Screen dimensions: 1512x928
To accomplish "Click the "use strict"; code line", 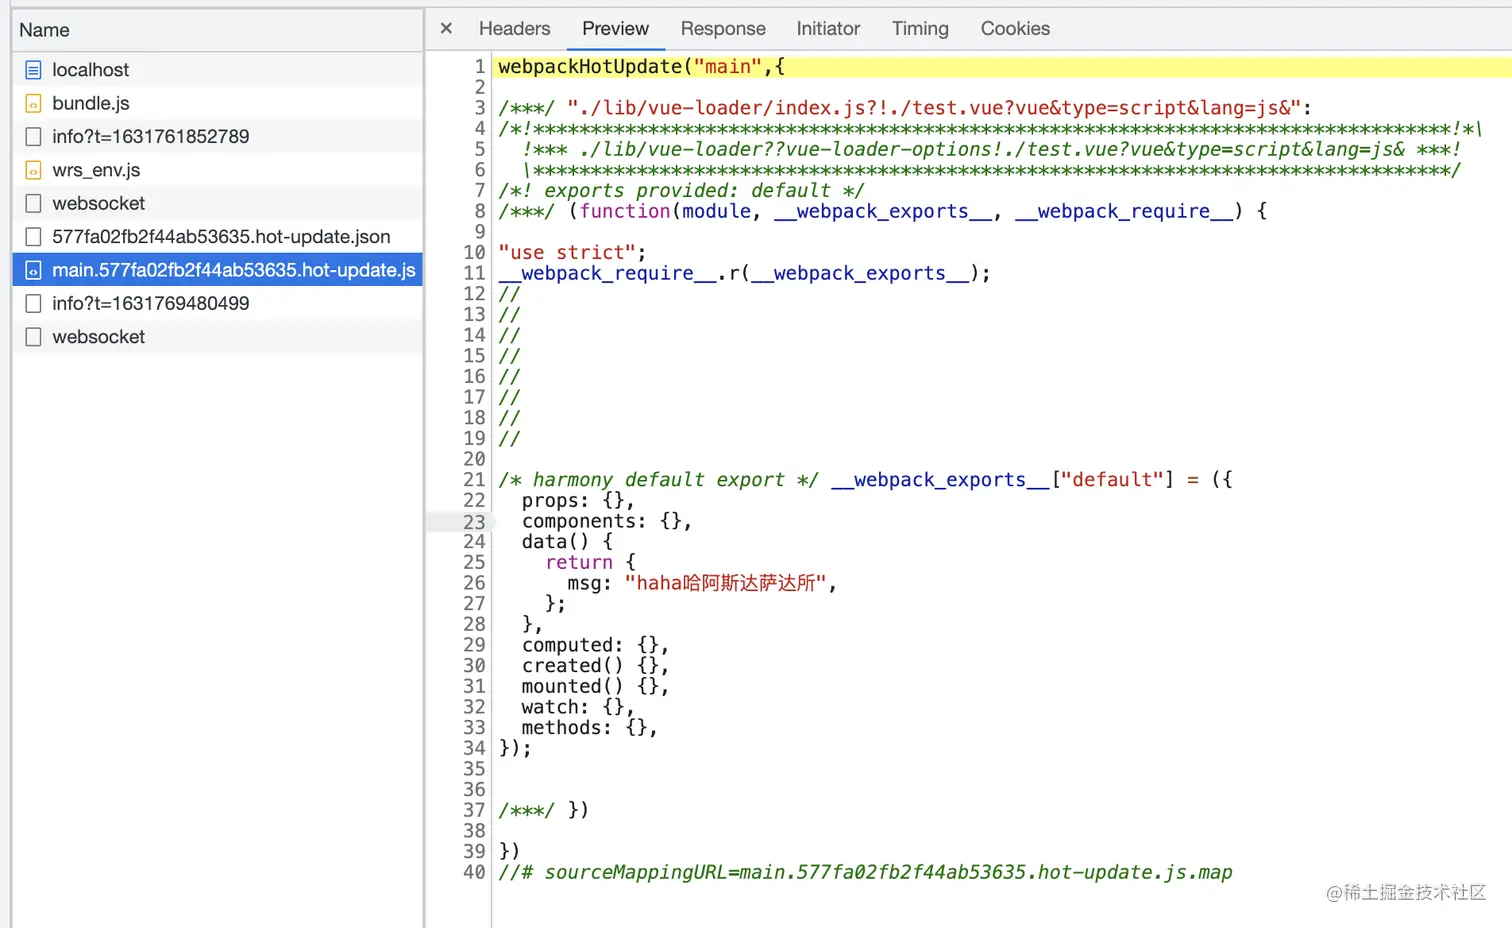I will [572, 253].
